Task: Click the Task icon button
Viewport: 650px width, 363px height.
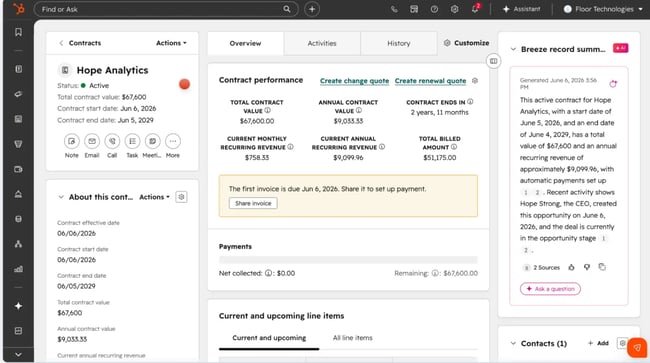Action: pos(132,141)
